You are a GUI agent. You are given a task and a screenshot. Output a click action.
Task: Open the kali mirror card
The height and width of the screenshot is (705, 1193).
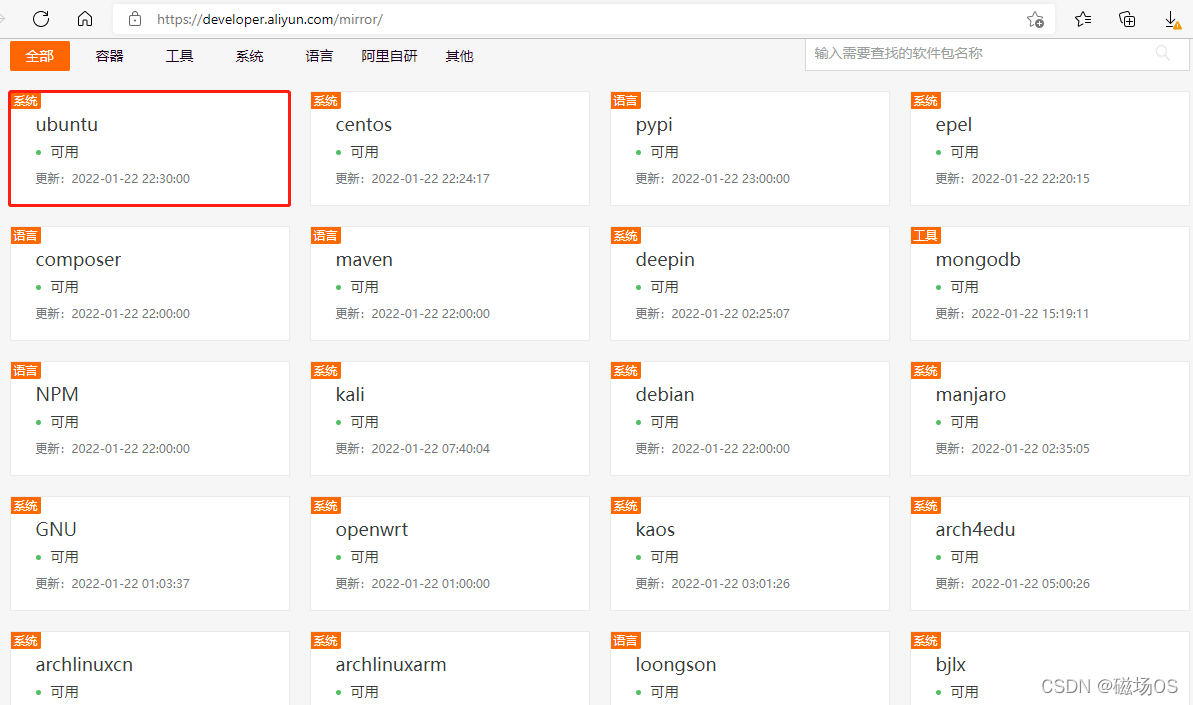point(450,418)
